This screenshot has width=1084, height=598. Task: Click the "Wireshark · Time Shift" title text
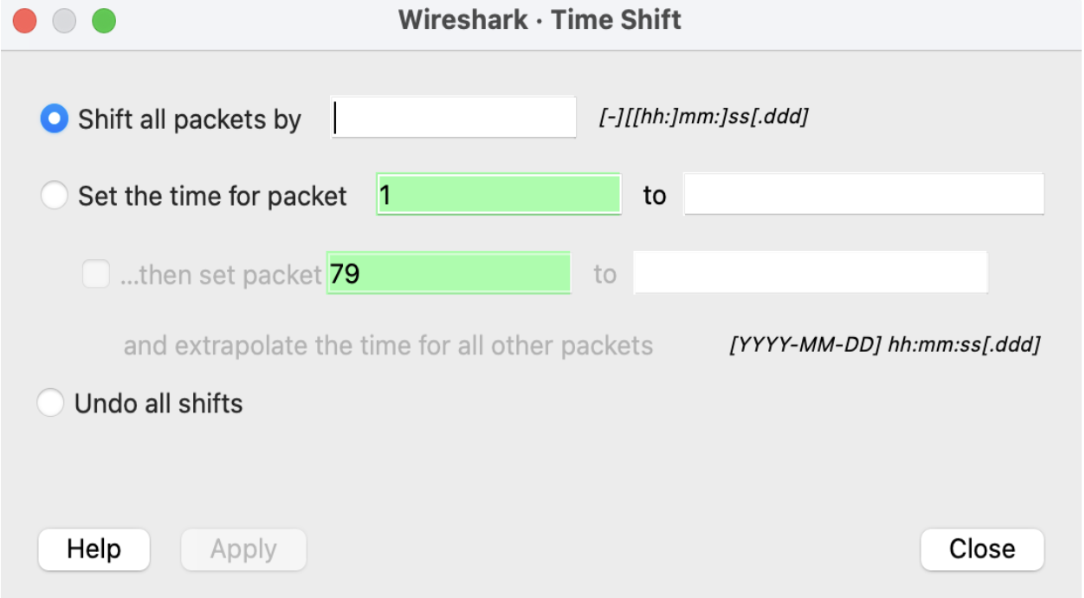point(541,17)
